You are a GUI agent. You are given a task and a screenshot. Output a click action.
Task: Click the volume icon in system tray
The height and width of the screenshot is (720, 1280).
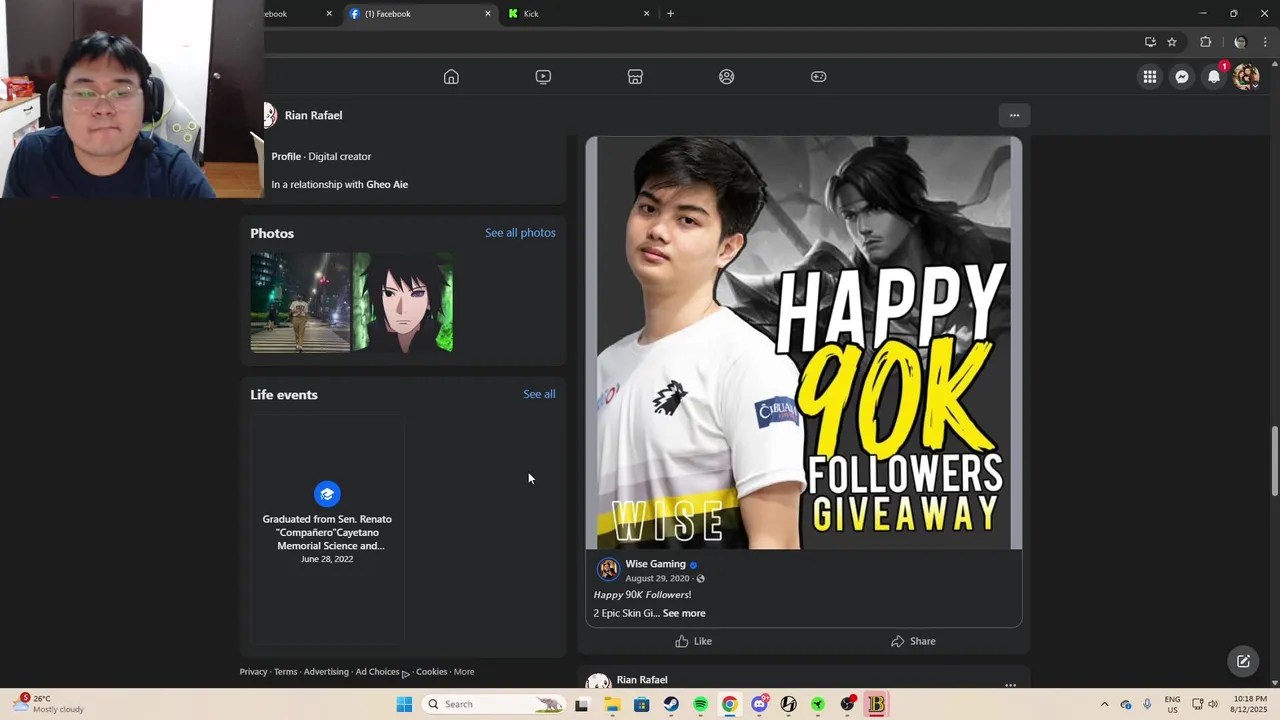coord(1213,705)
